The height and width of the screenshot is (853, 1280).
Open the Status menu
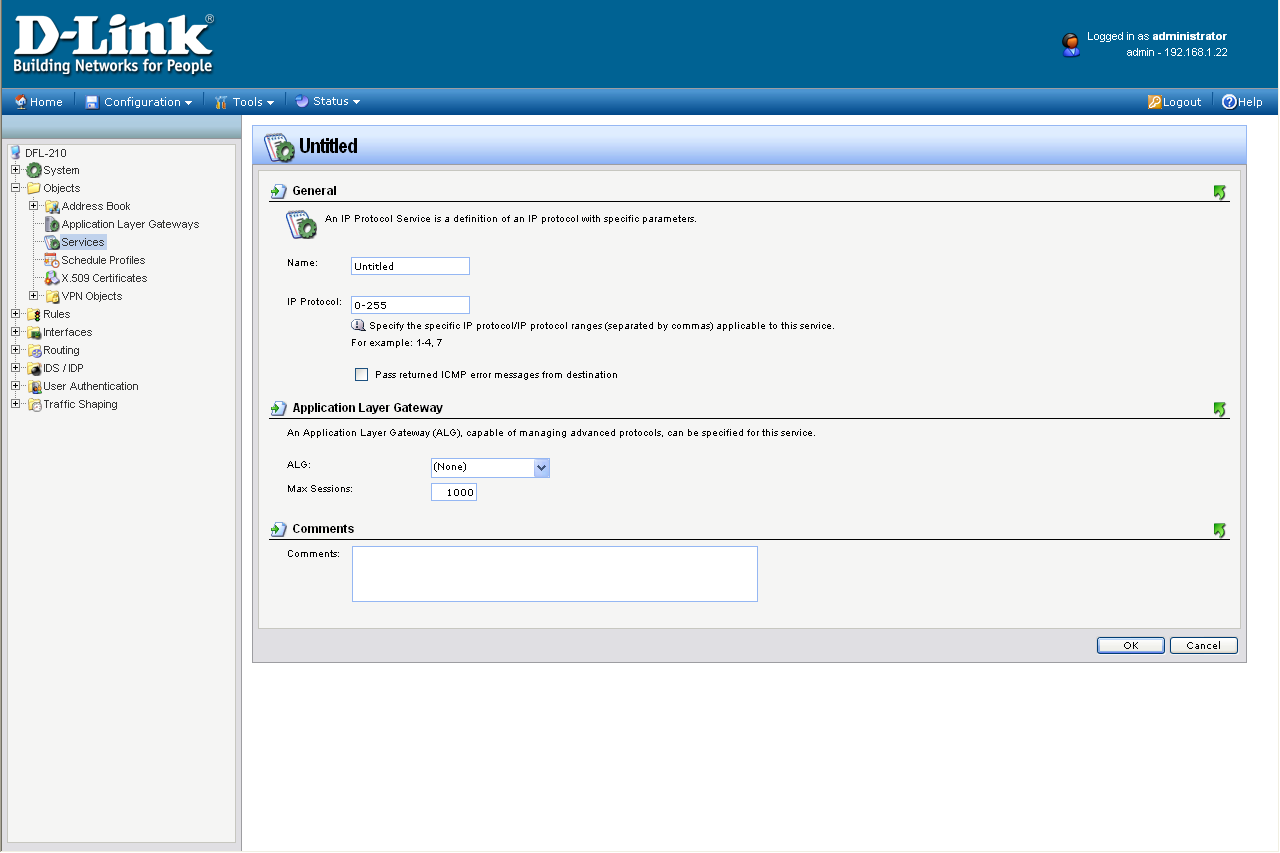(x=327, y=101)
